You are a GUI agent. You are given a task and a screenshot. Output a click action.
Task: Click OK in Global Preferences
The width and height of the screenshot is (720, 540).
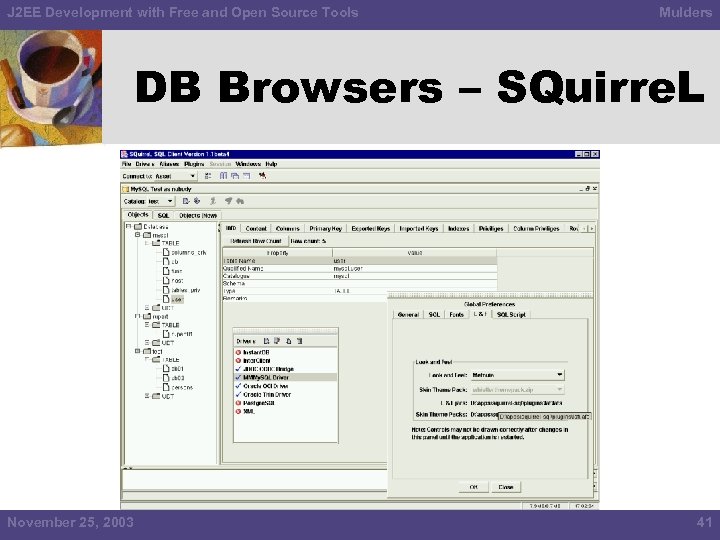pyautogui.click(x=474, y=487)
